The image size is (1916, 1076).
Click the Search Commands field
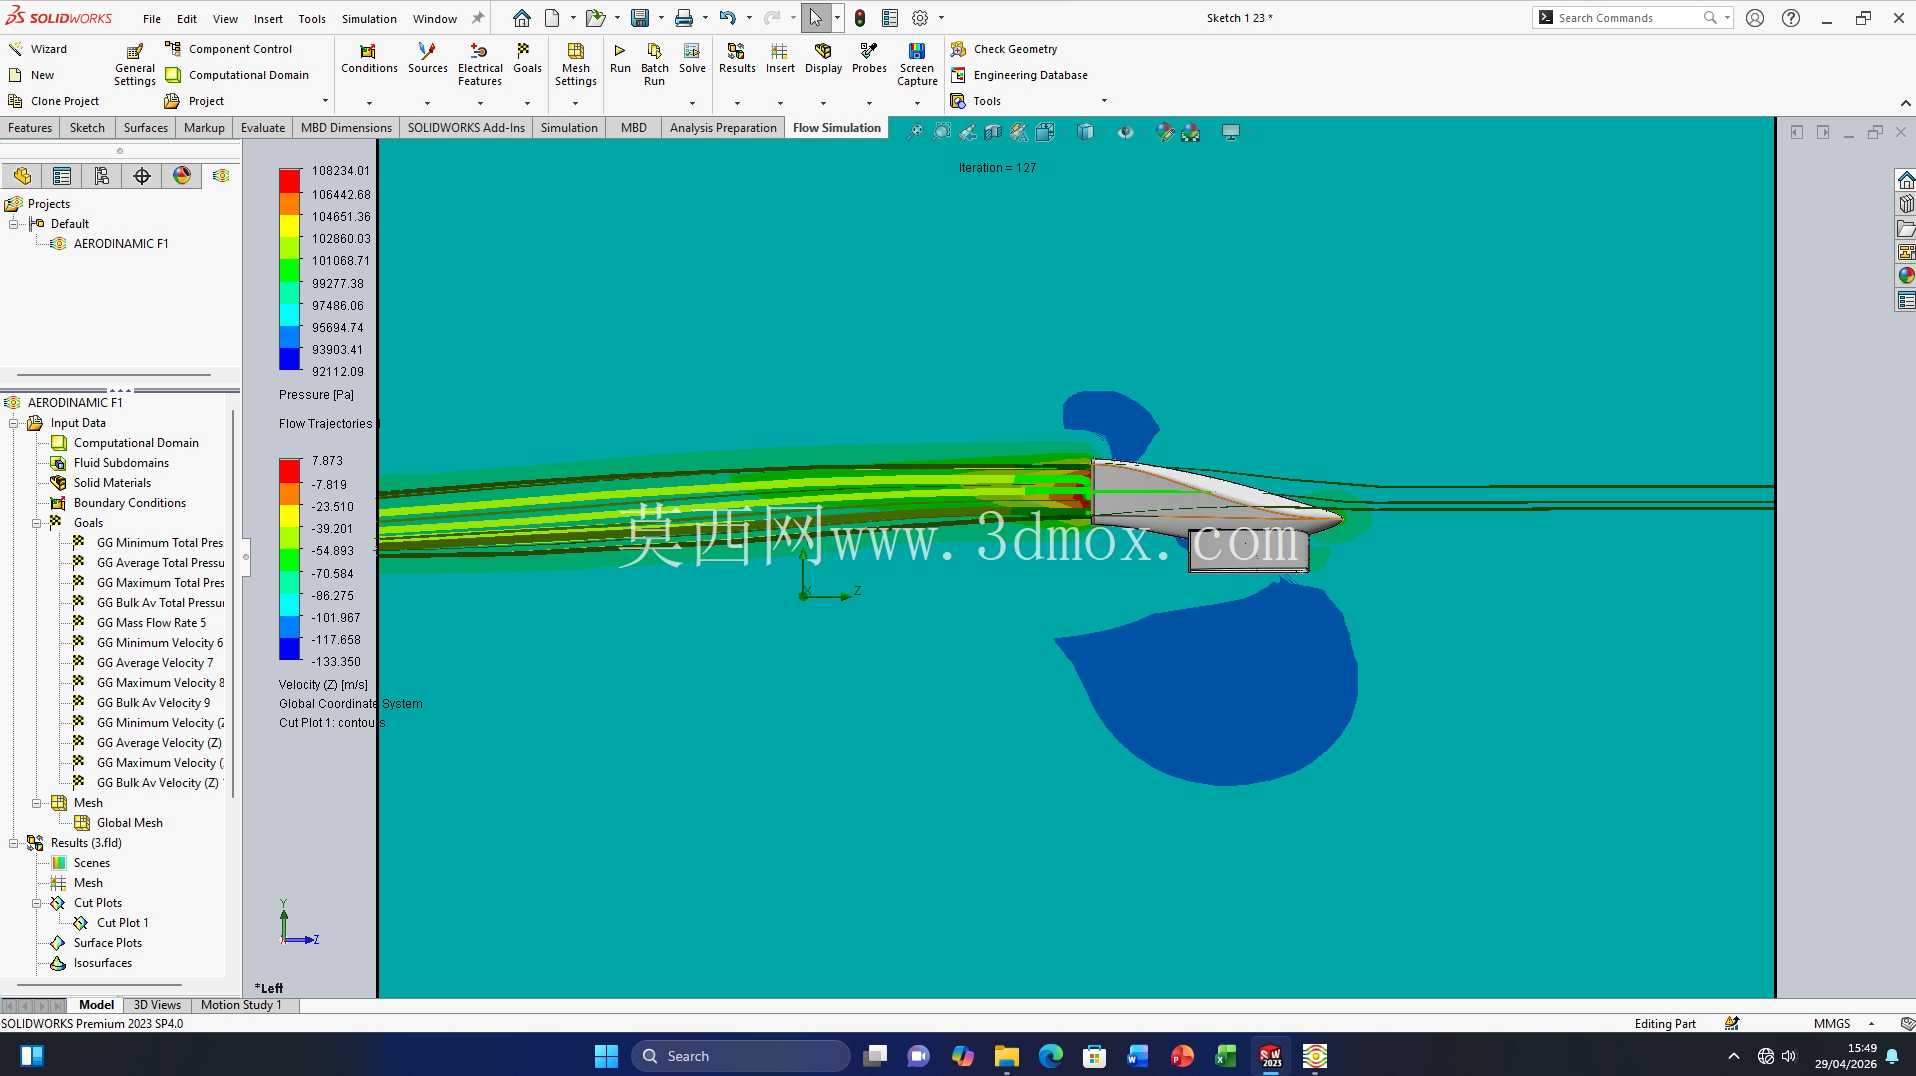coord(1632,18)
